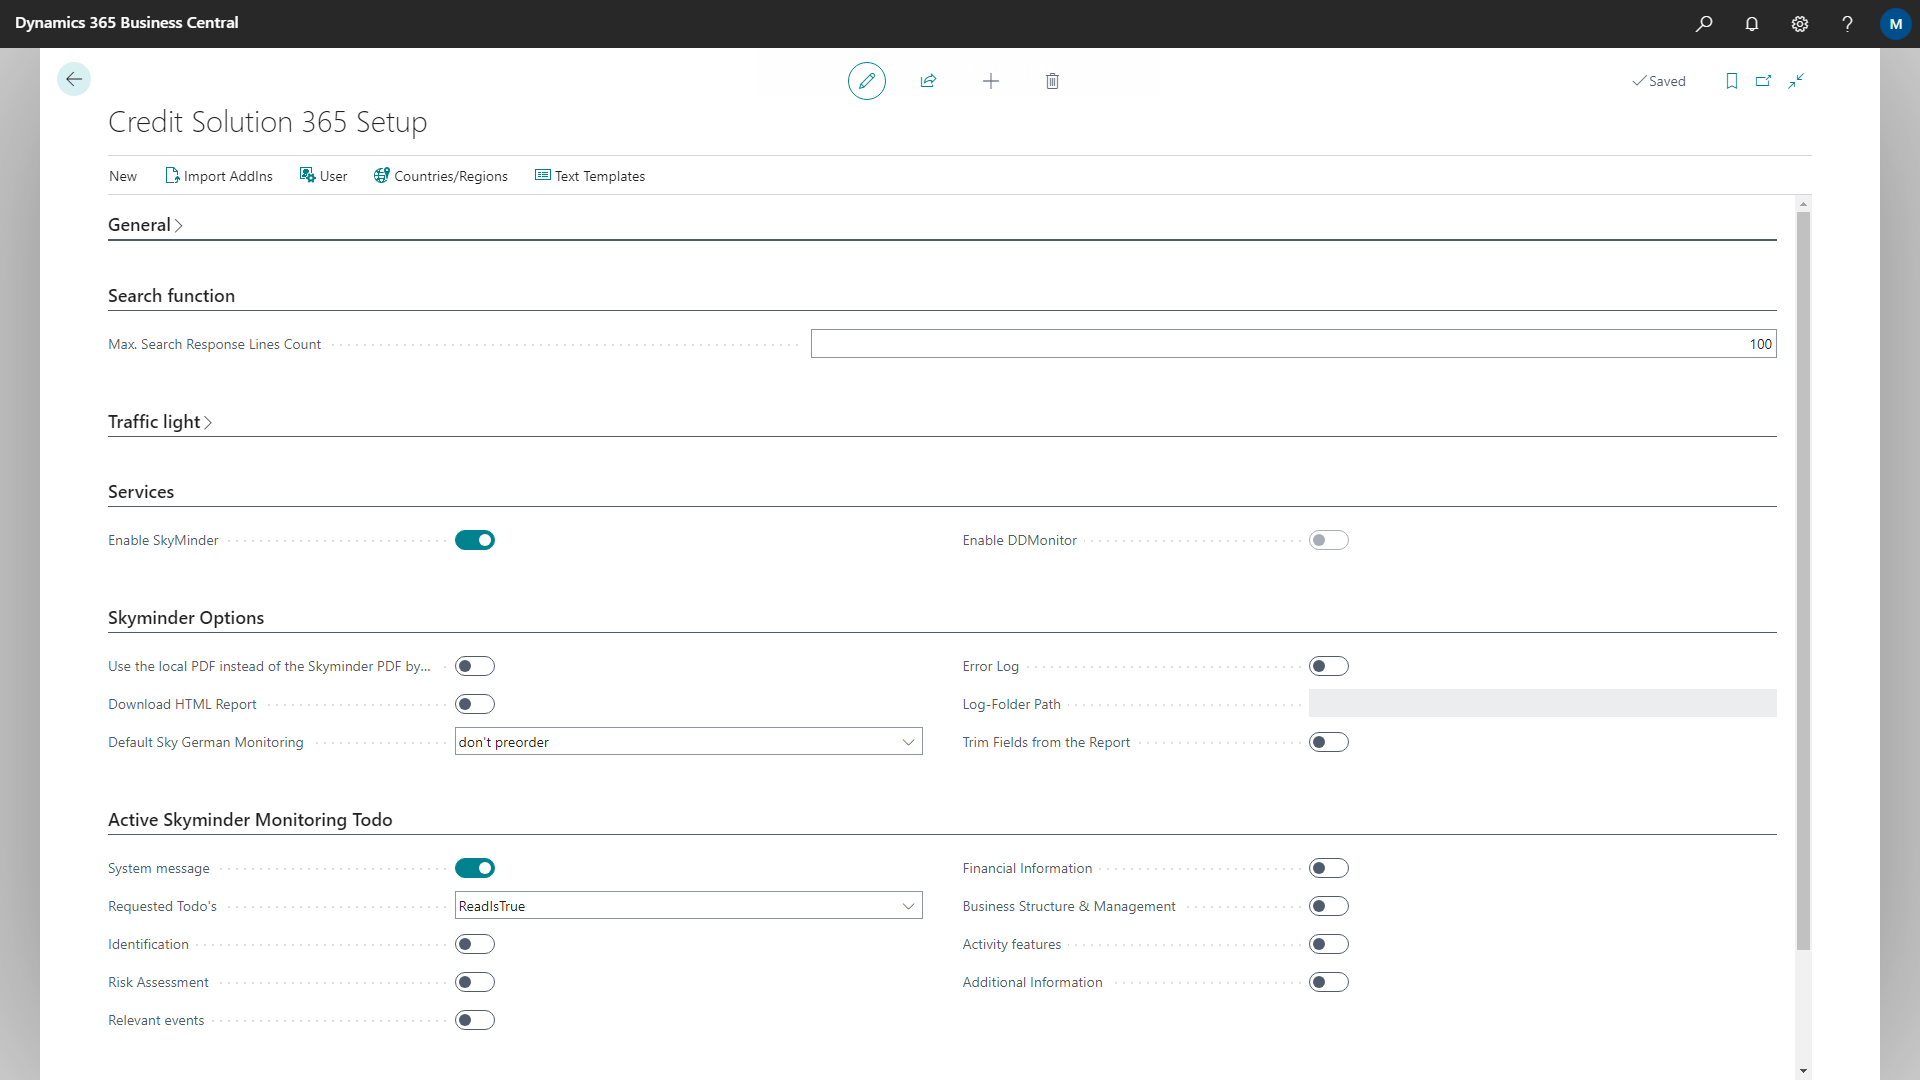Open page in new window icon
This screenshot has height=1080, width=1920.
(x=1764, y=81)
